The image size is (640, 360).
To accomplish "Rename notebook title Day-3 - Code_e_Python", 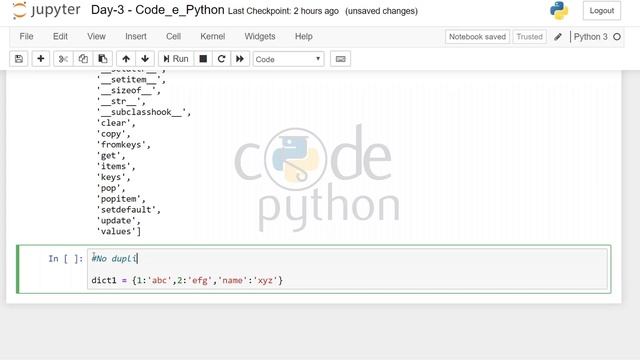I will [x=158, y=10].
